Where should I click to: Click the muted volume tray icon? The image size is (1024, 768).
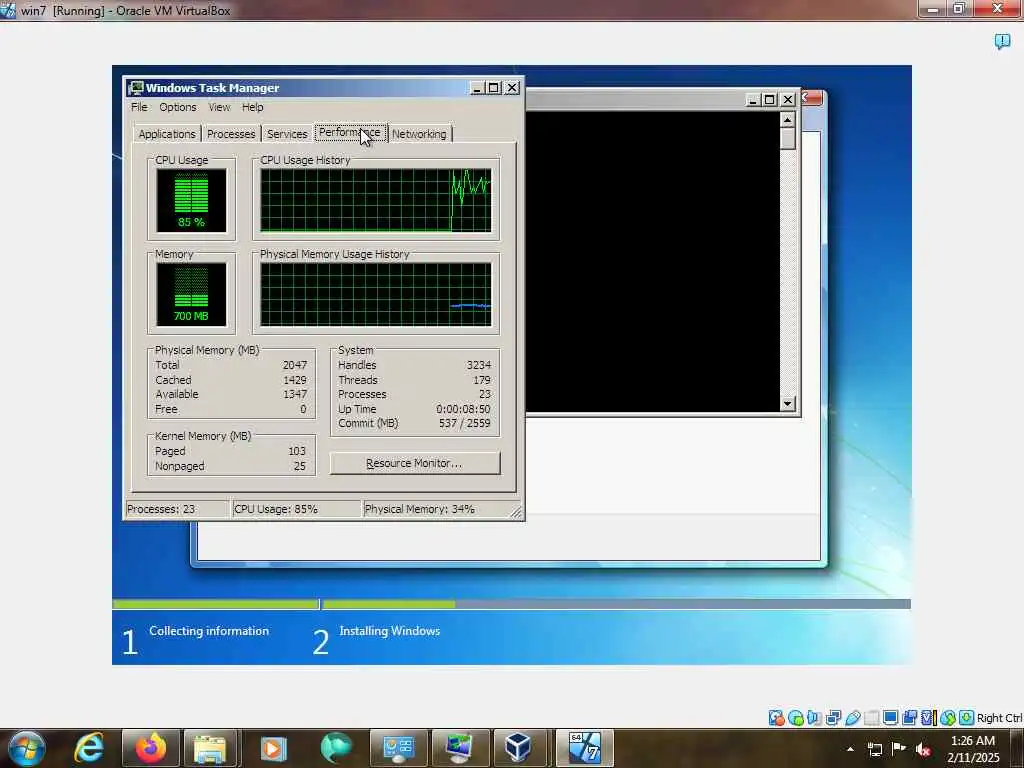tap(923, 749)
